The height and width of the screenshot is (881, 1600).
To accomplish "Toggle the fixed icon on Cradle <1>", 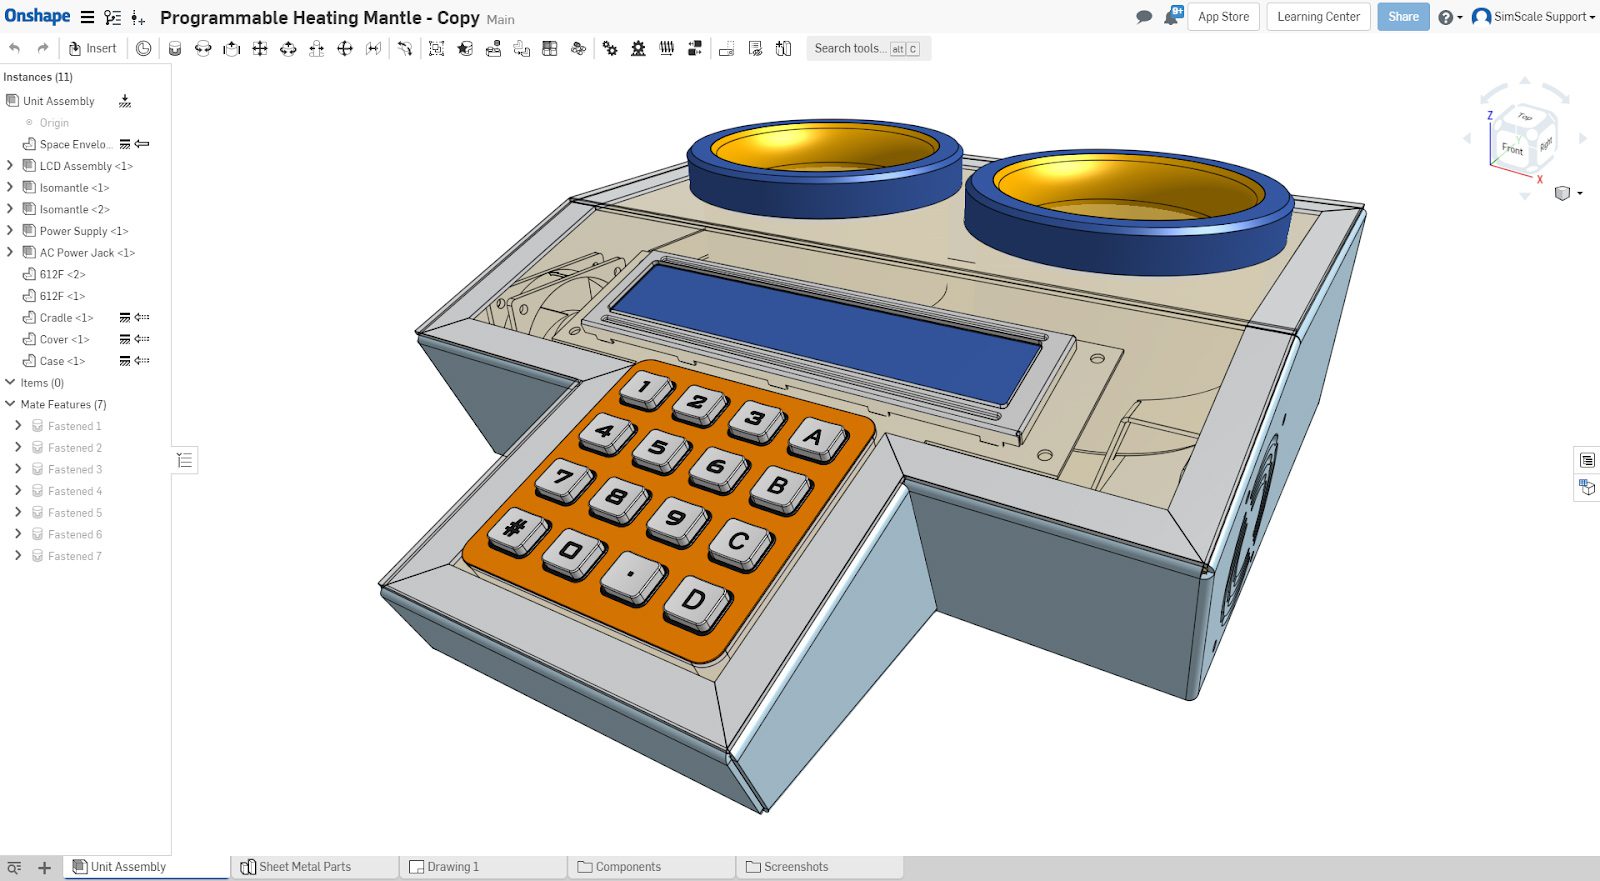I will pyautogui.click(x=125, y=318).
